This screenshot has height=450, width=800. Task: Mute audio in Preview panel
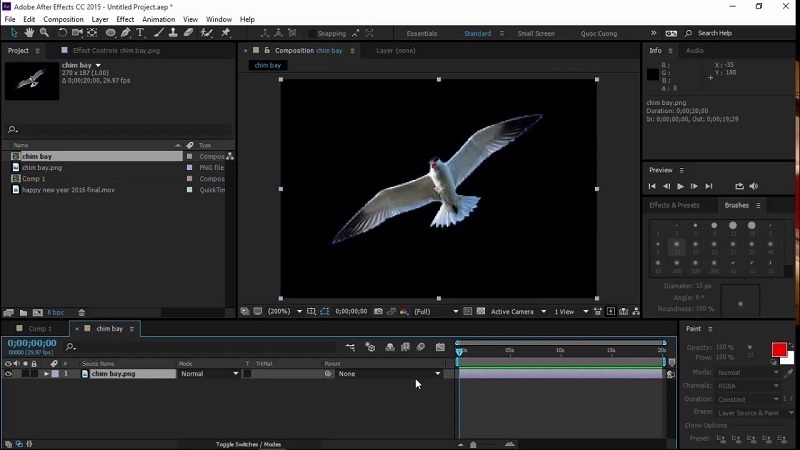[754, 186]
